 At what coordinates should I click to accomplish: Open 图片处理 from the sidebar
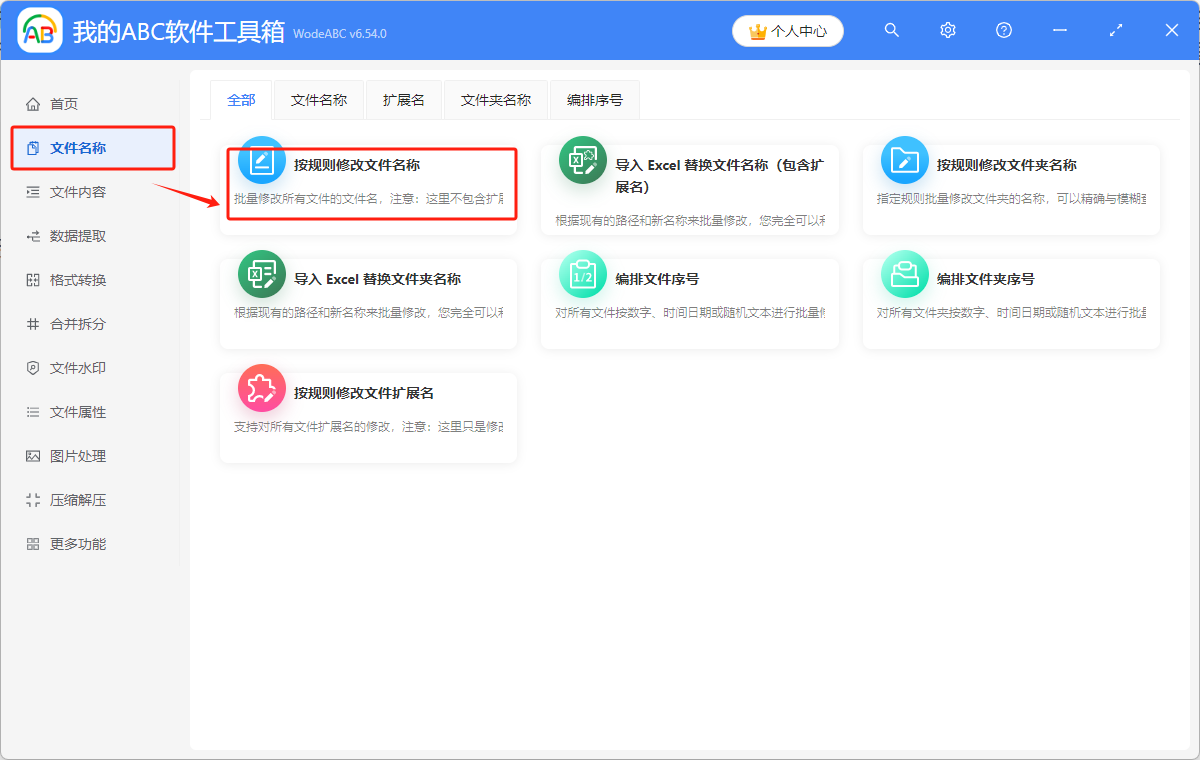[x=64, y=455]
